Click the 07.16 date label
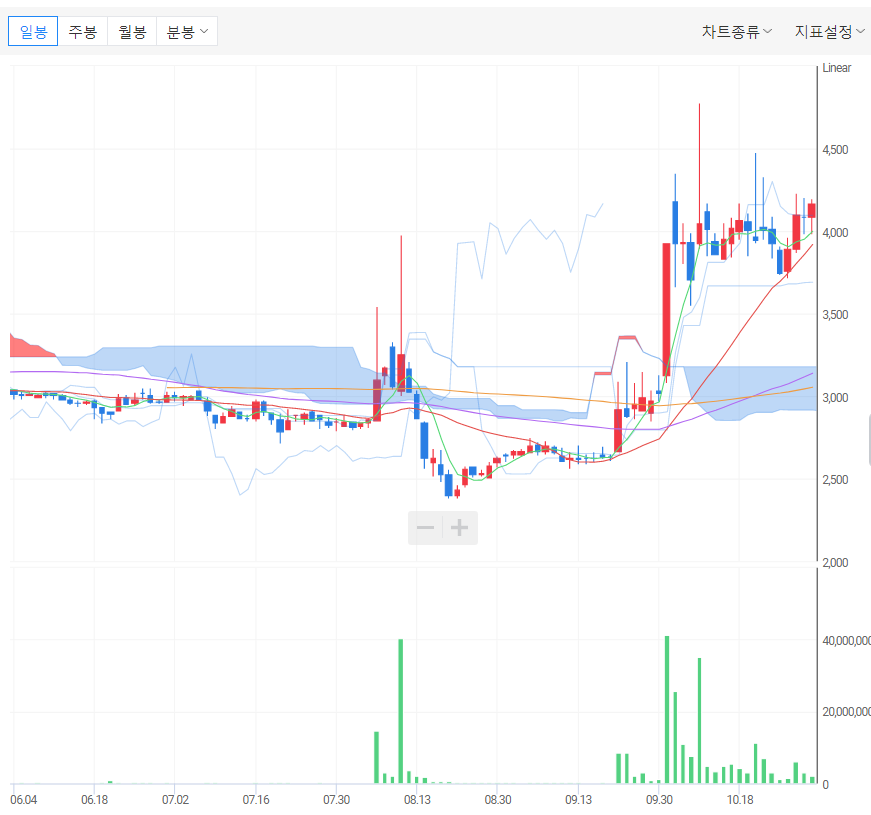The width and height of the screenshot is (871, 815). (x=256, y=800)
